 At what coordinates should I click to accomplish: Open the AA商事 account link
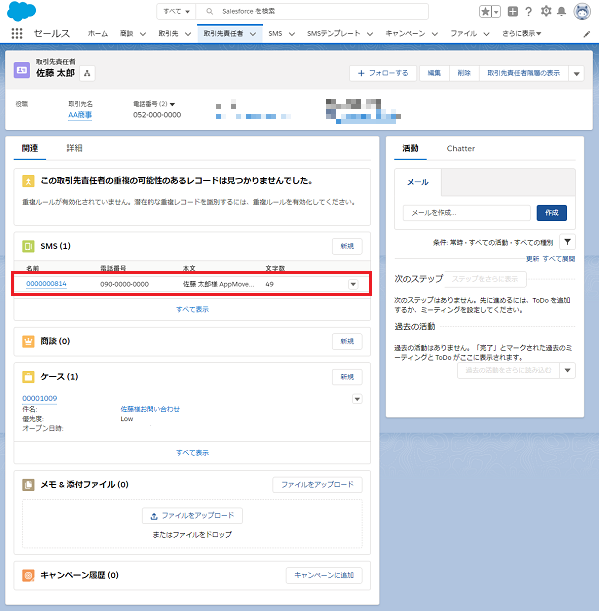tap(80, 115)
